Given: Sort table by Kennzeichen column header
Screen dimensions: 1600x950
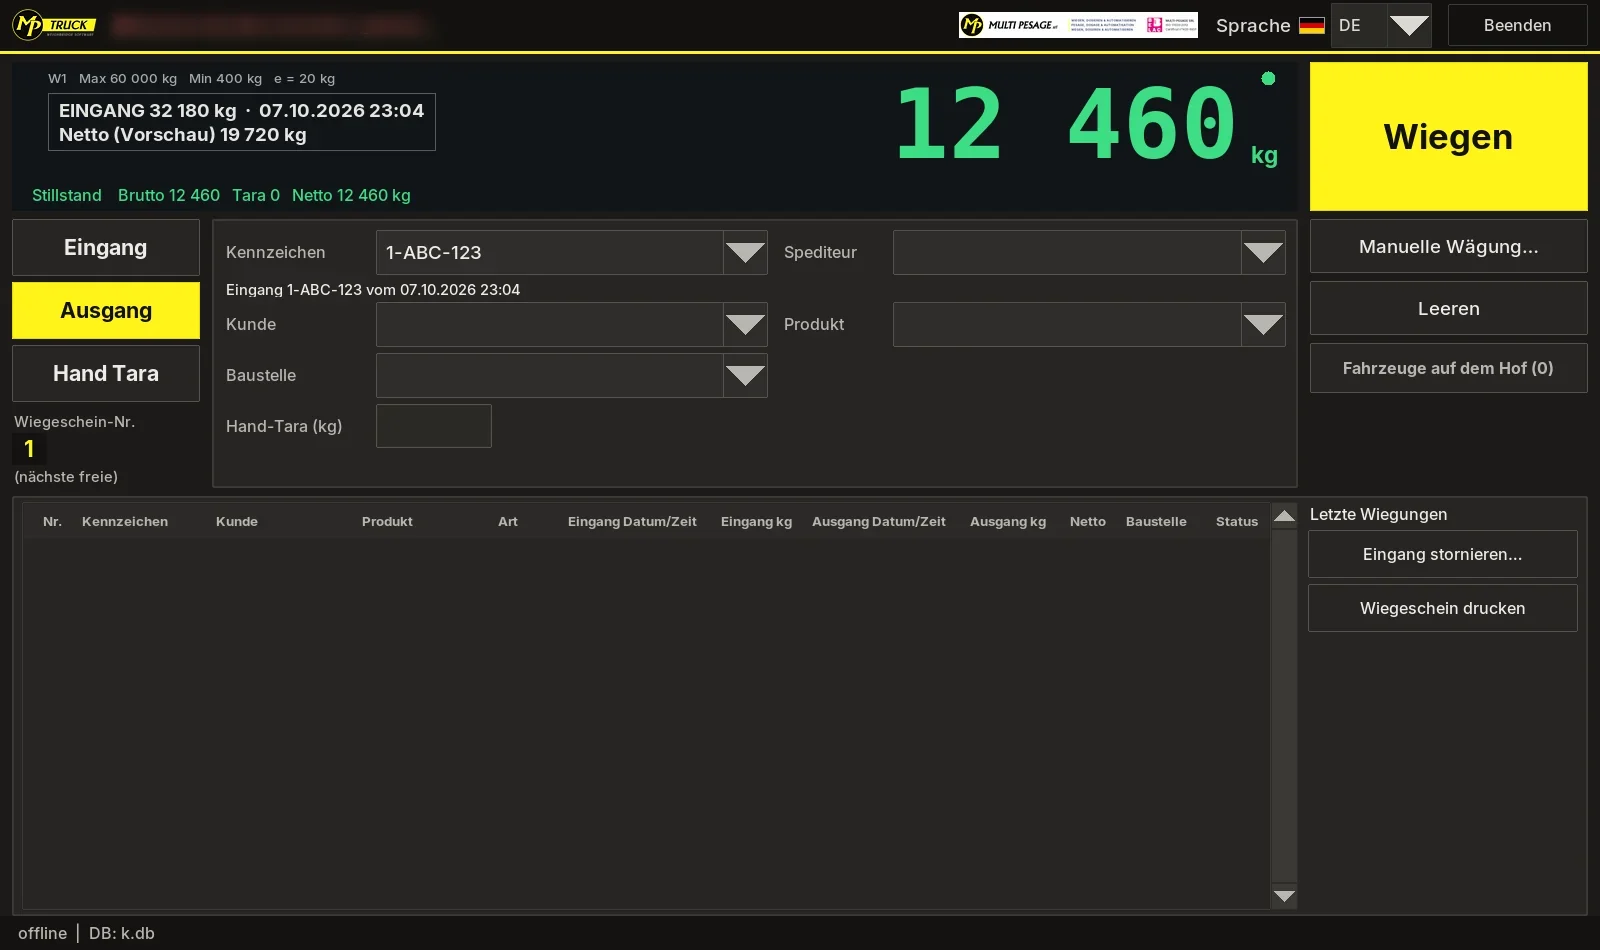Looking at the screenshot, I should click(x=125, y=522).
